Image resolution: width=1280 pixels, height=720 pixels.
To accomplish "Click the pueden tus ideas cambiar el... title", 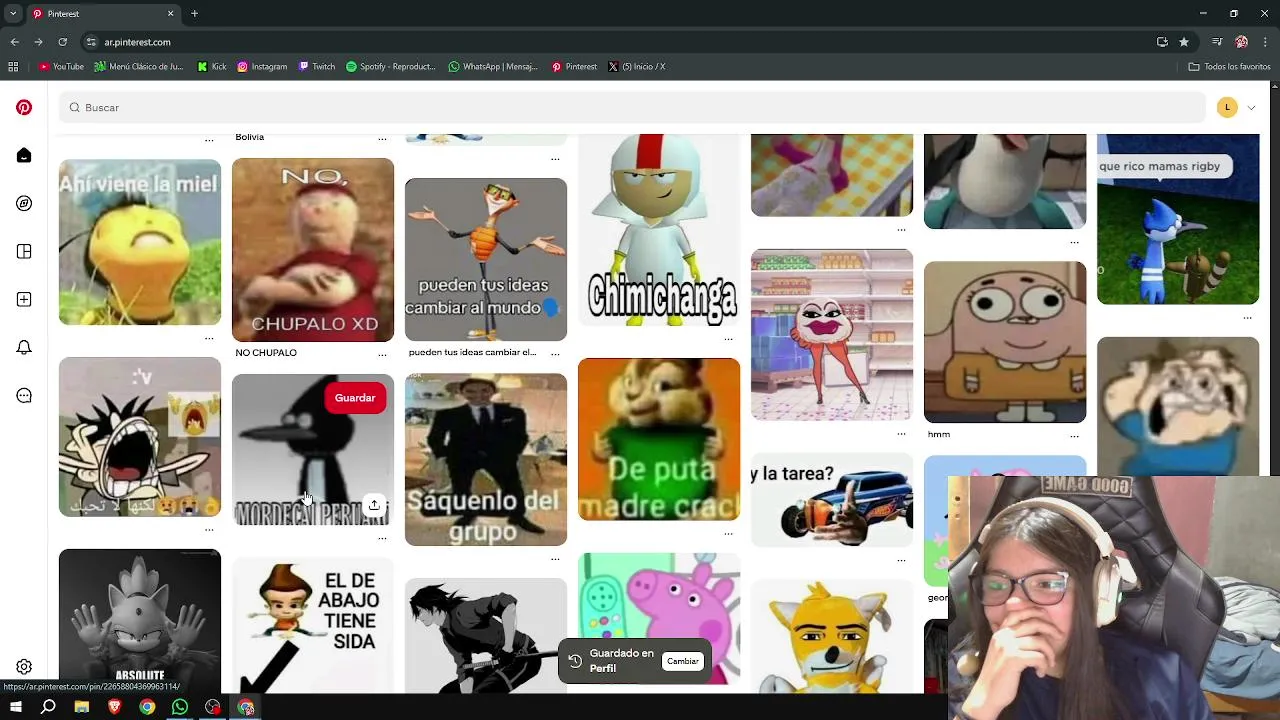I will (472, 353).
